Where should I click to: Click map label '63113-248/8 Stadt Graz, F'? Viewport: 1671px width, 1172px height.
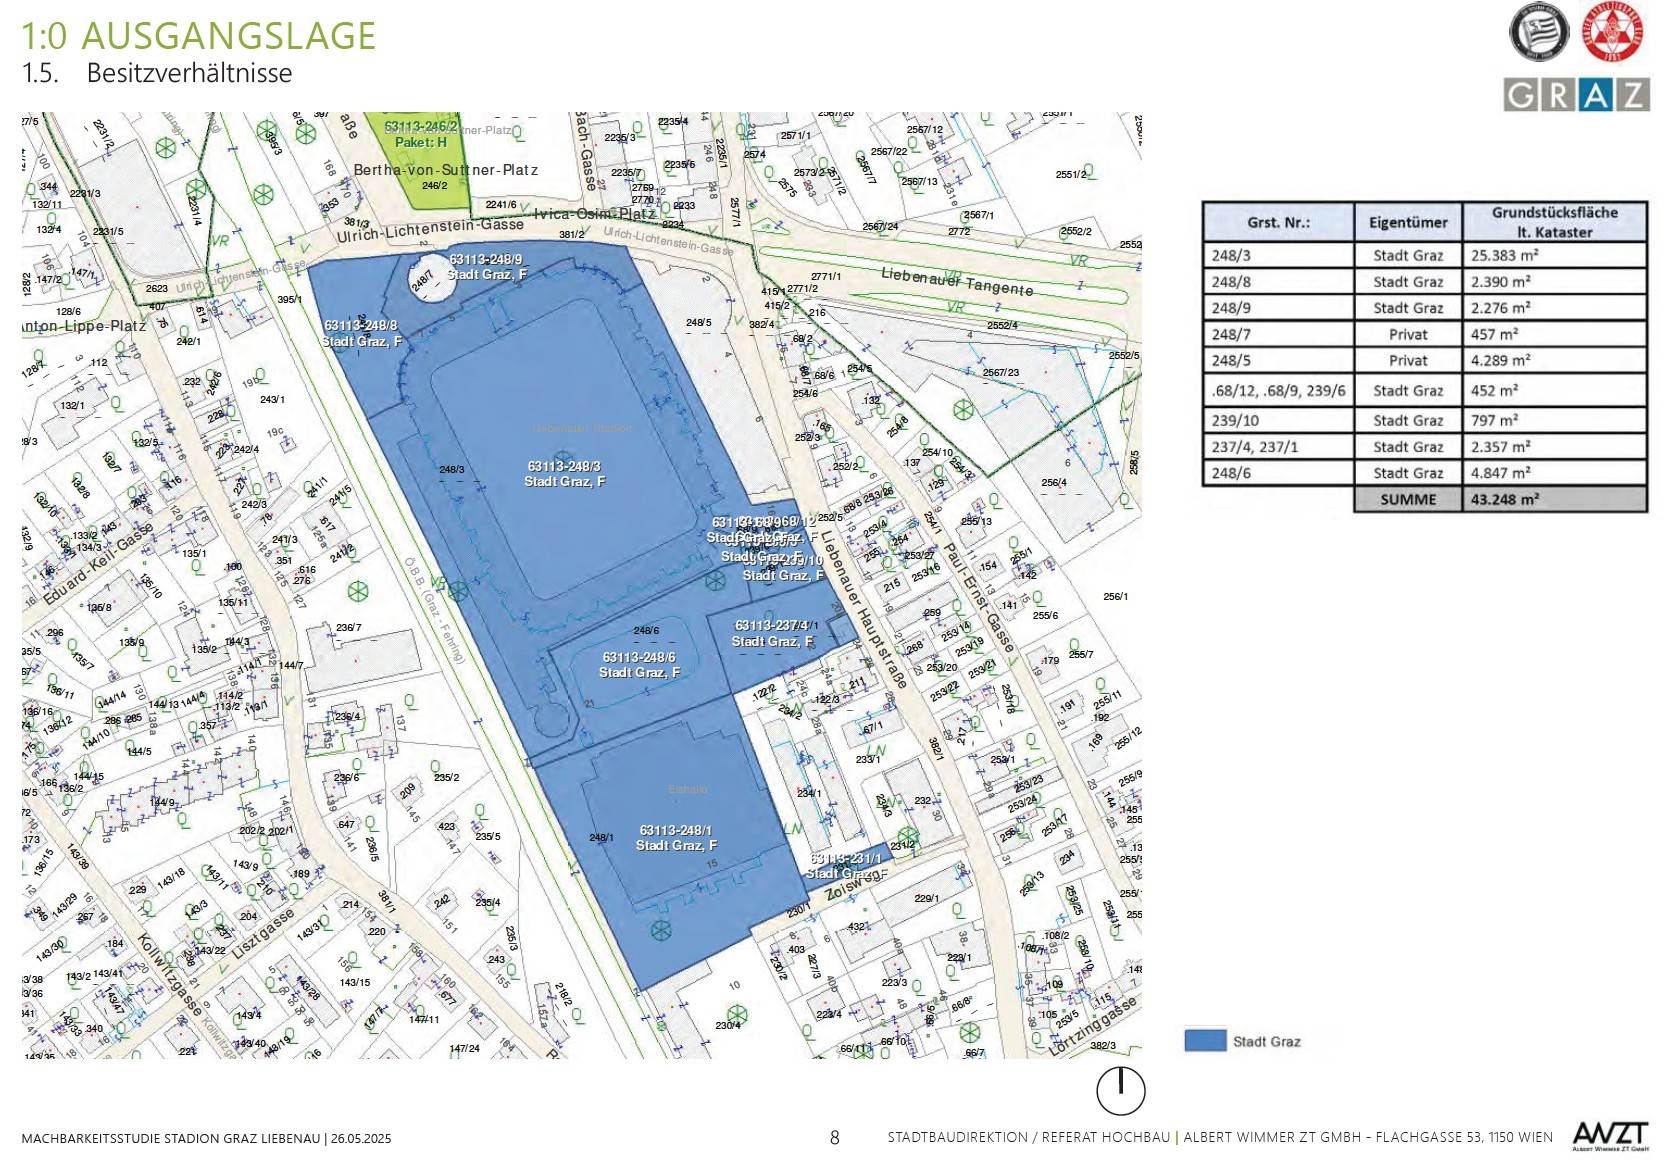(361, 334)
